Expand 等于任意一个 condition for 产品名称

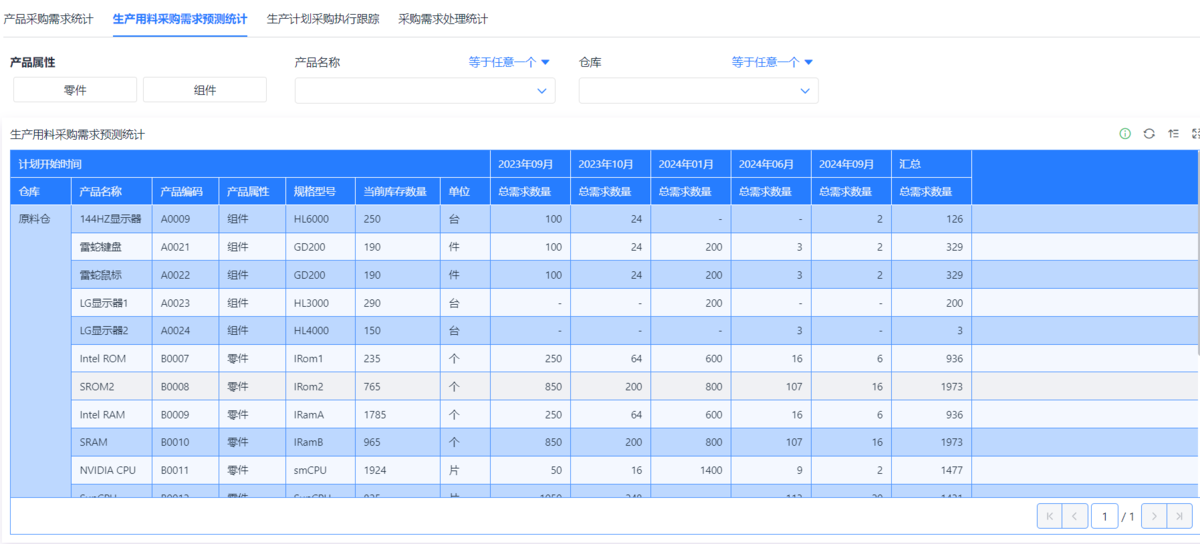coord(509,62)
